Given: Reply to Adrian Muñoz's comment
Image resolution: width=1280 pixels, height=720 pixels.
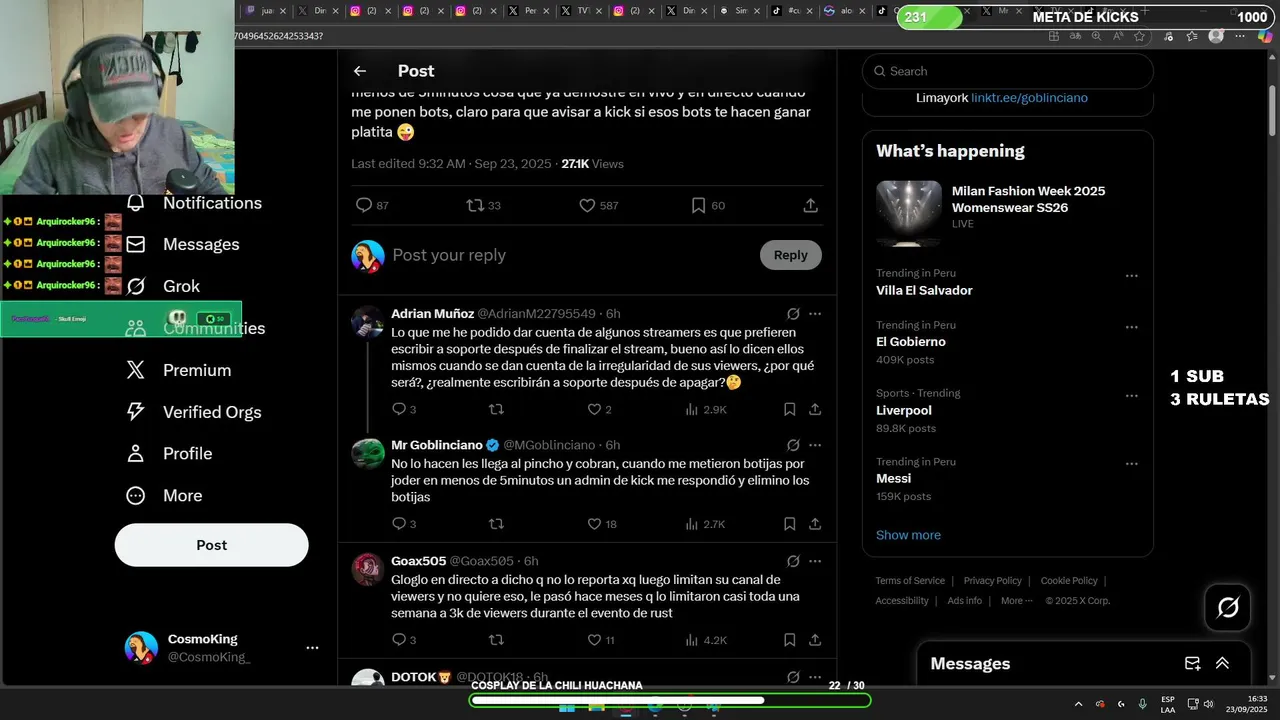Looking at the screenshot, I should 403,409.
